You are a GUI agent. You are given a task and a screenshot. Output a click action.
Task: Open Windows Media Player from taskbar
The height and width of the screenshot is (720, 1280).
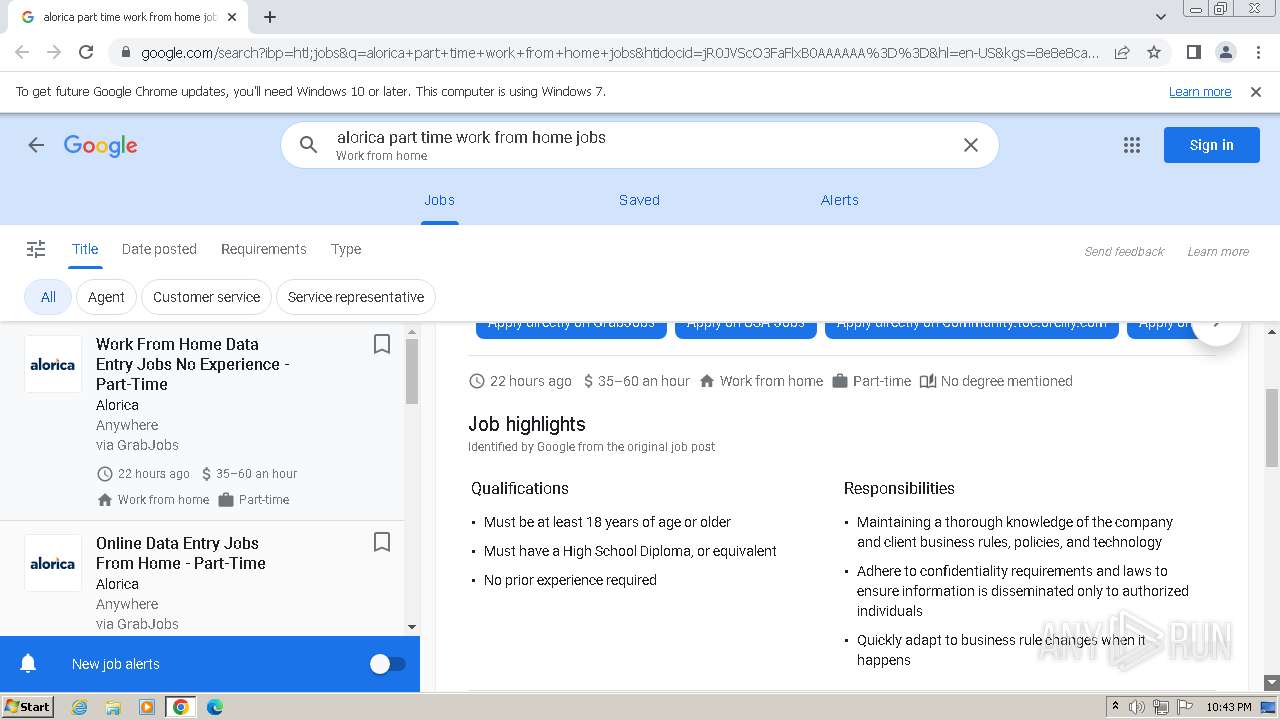(147, 707)
